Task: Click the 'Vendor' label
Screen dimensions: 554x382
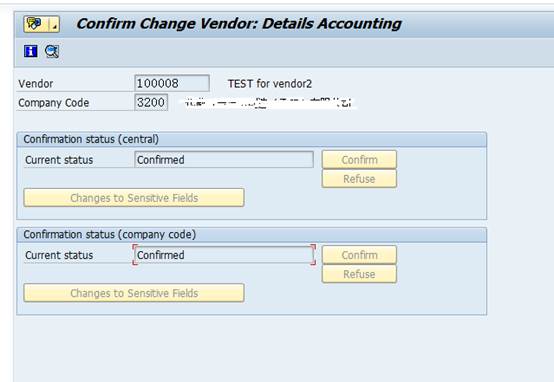Action: pos(36,84)
